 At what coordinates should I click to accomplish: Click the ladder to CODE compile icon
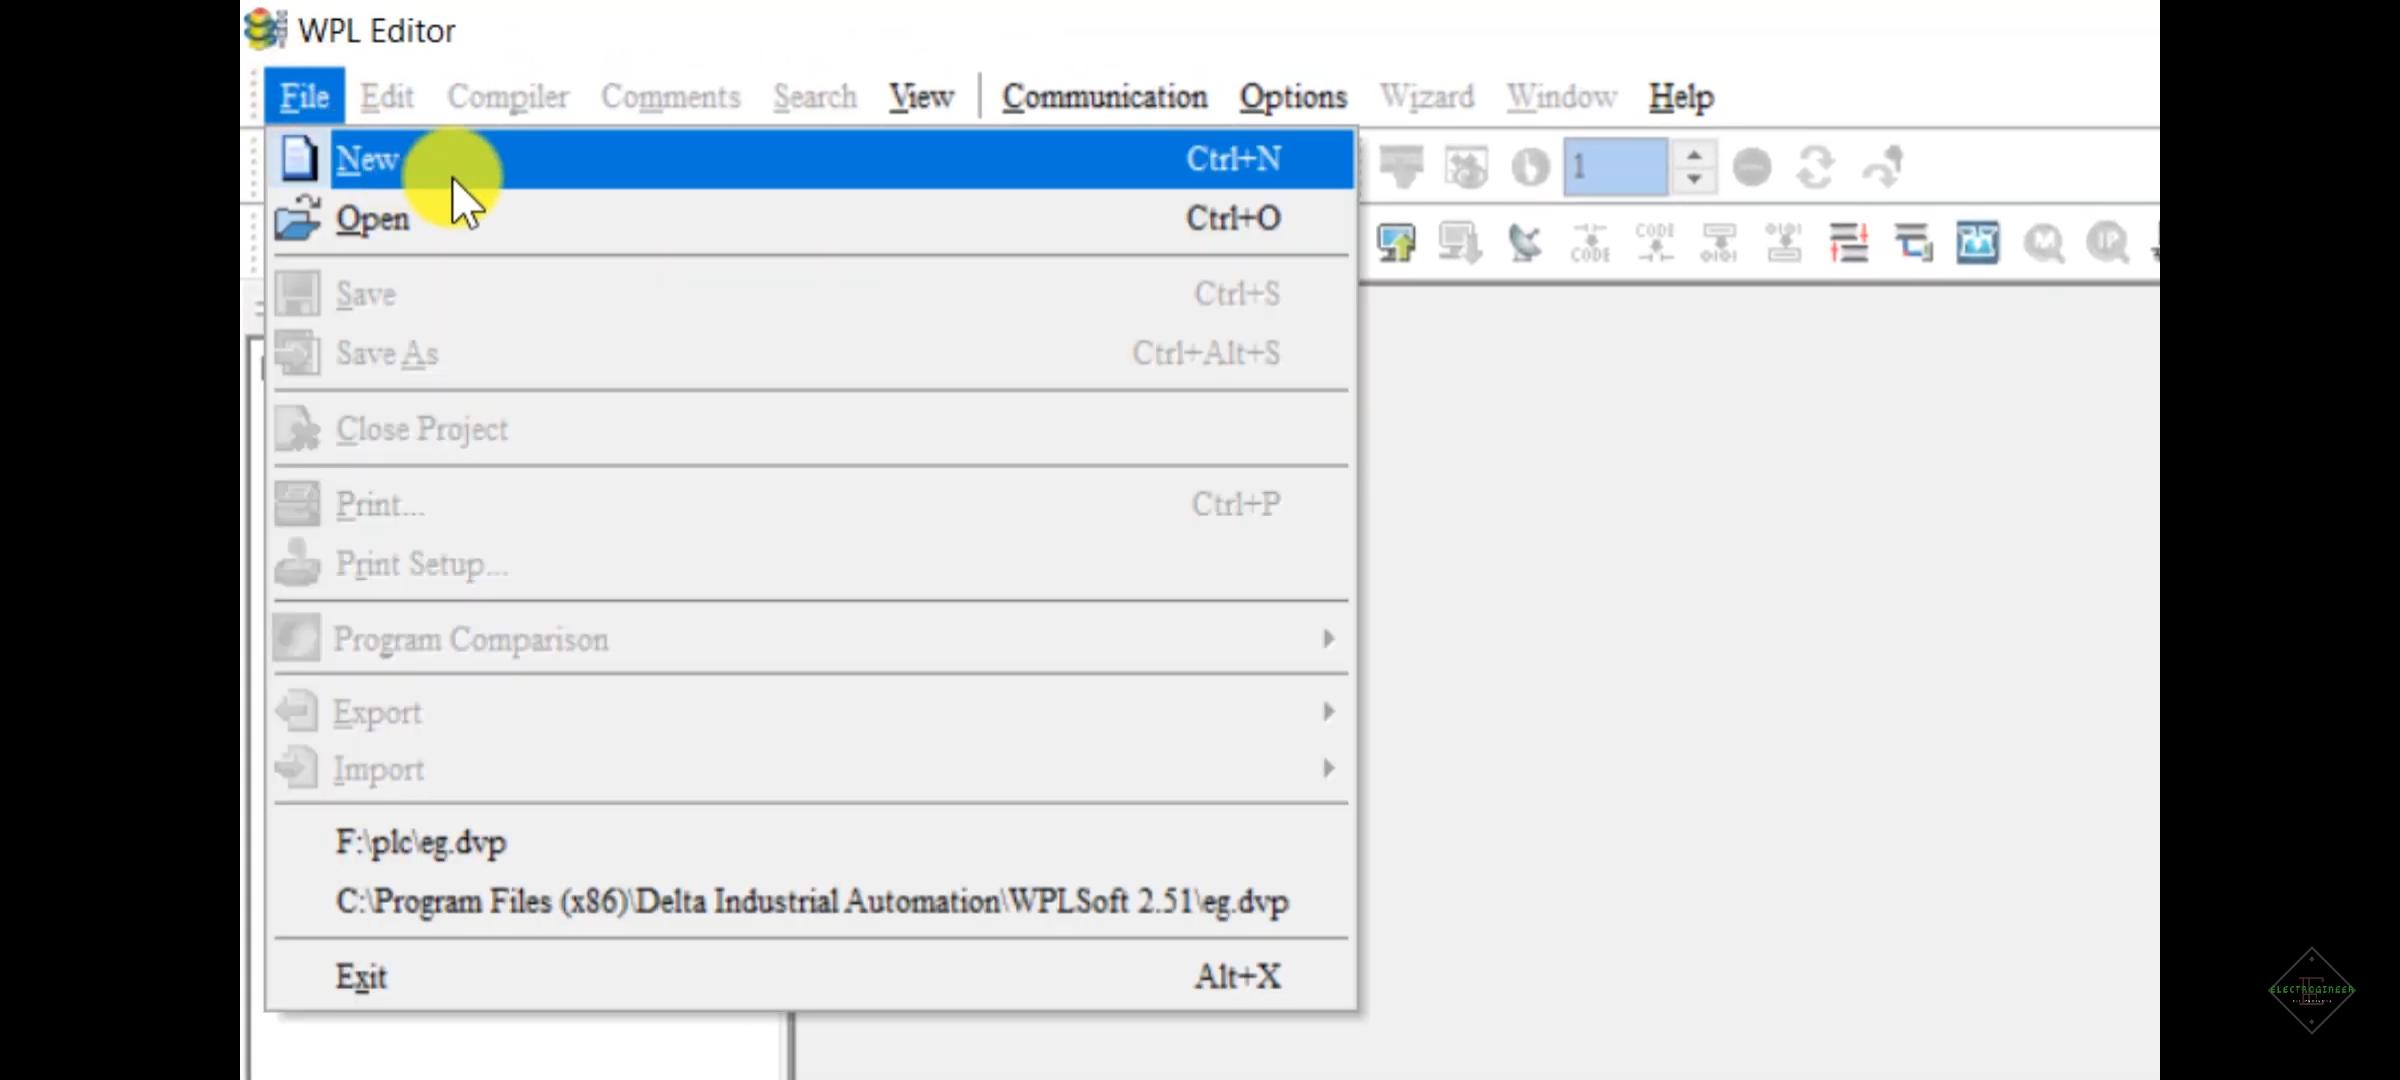pyautogui.click(x=1589, y=243)
